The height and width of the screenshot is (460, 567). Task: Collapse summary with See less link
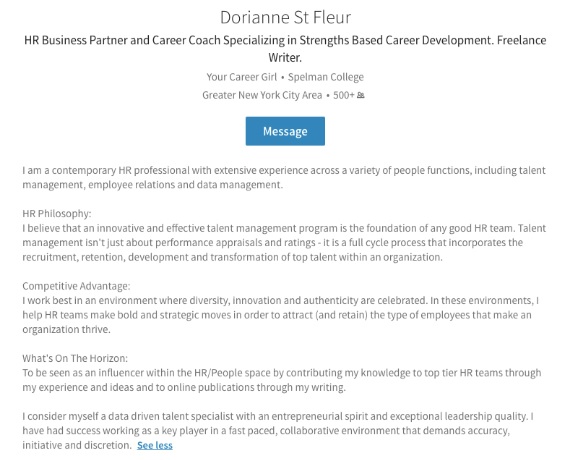pos(155,445)
